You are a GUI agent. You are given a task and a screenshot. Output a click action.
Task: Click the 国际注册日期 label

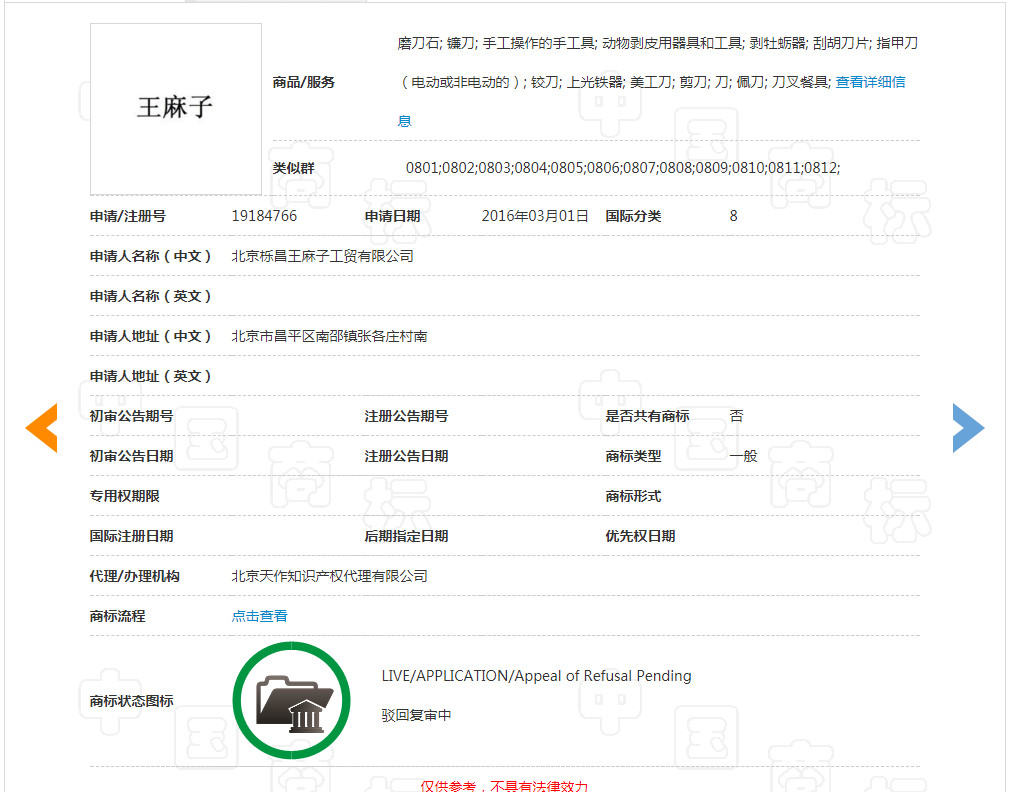click(131, 536)
